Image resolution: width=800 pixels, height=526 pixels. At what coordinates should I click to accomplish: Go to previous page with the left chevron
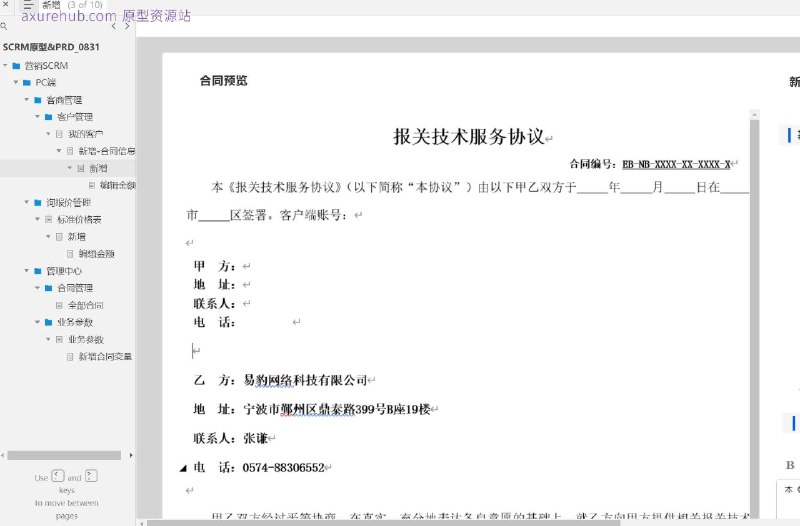113,26
